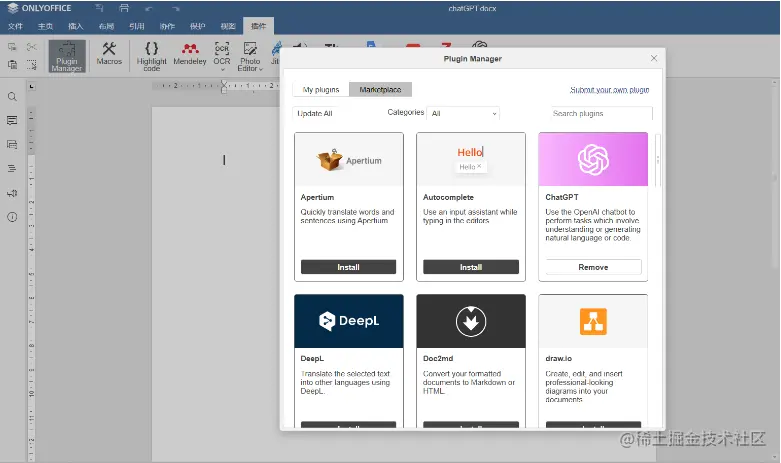Viewport: 781px width, 463px height.
Task: Click the save icon in the title bar
Action: click(99, 8)
